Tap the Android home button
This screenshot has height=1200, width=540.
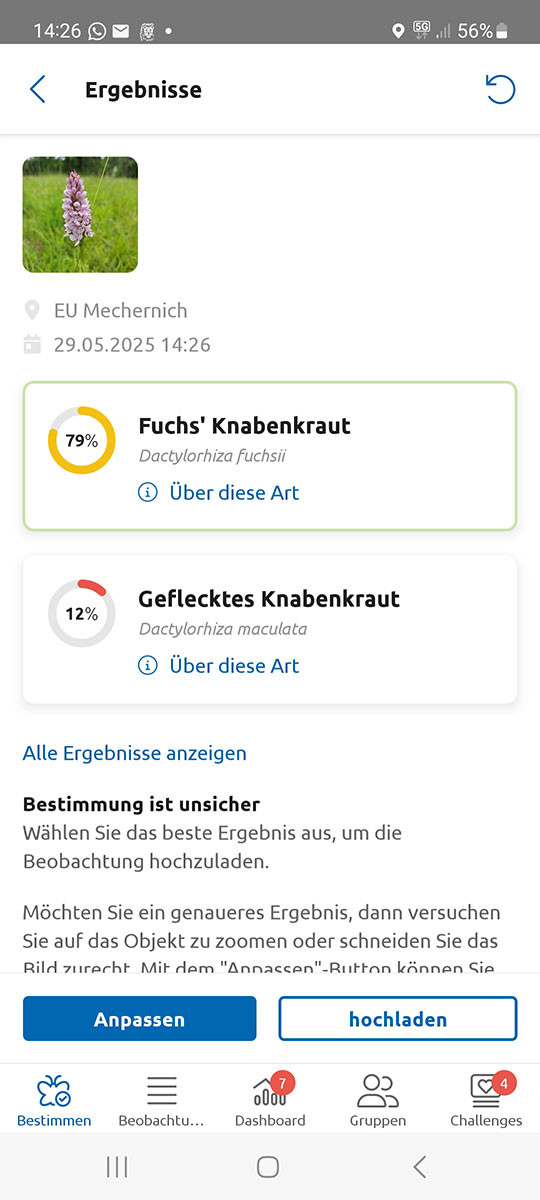(x=268, y=1166)
